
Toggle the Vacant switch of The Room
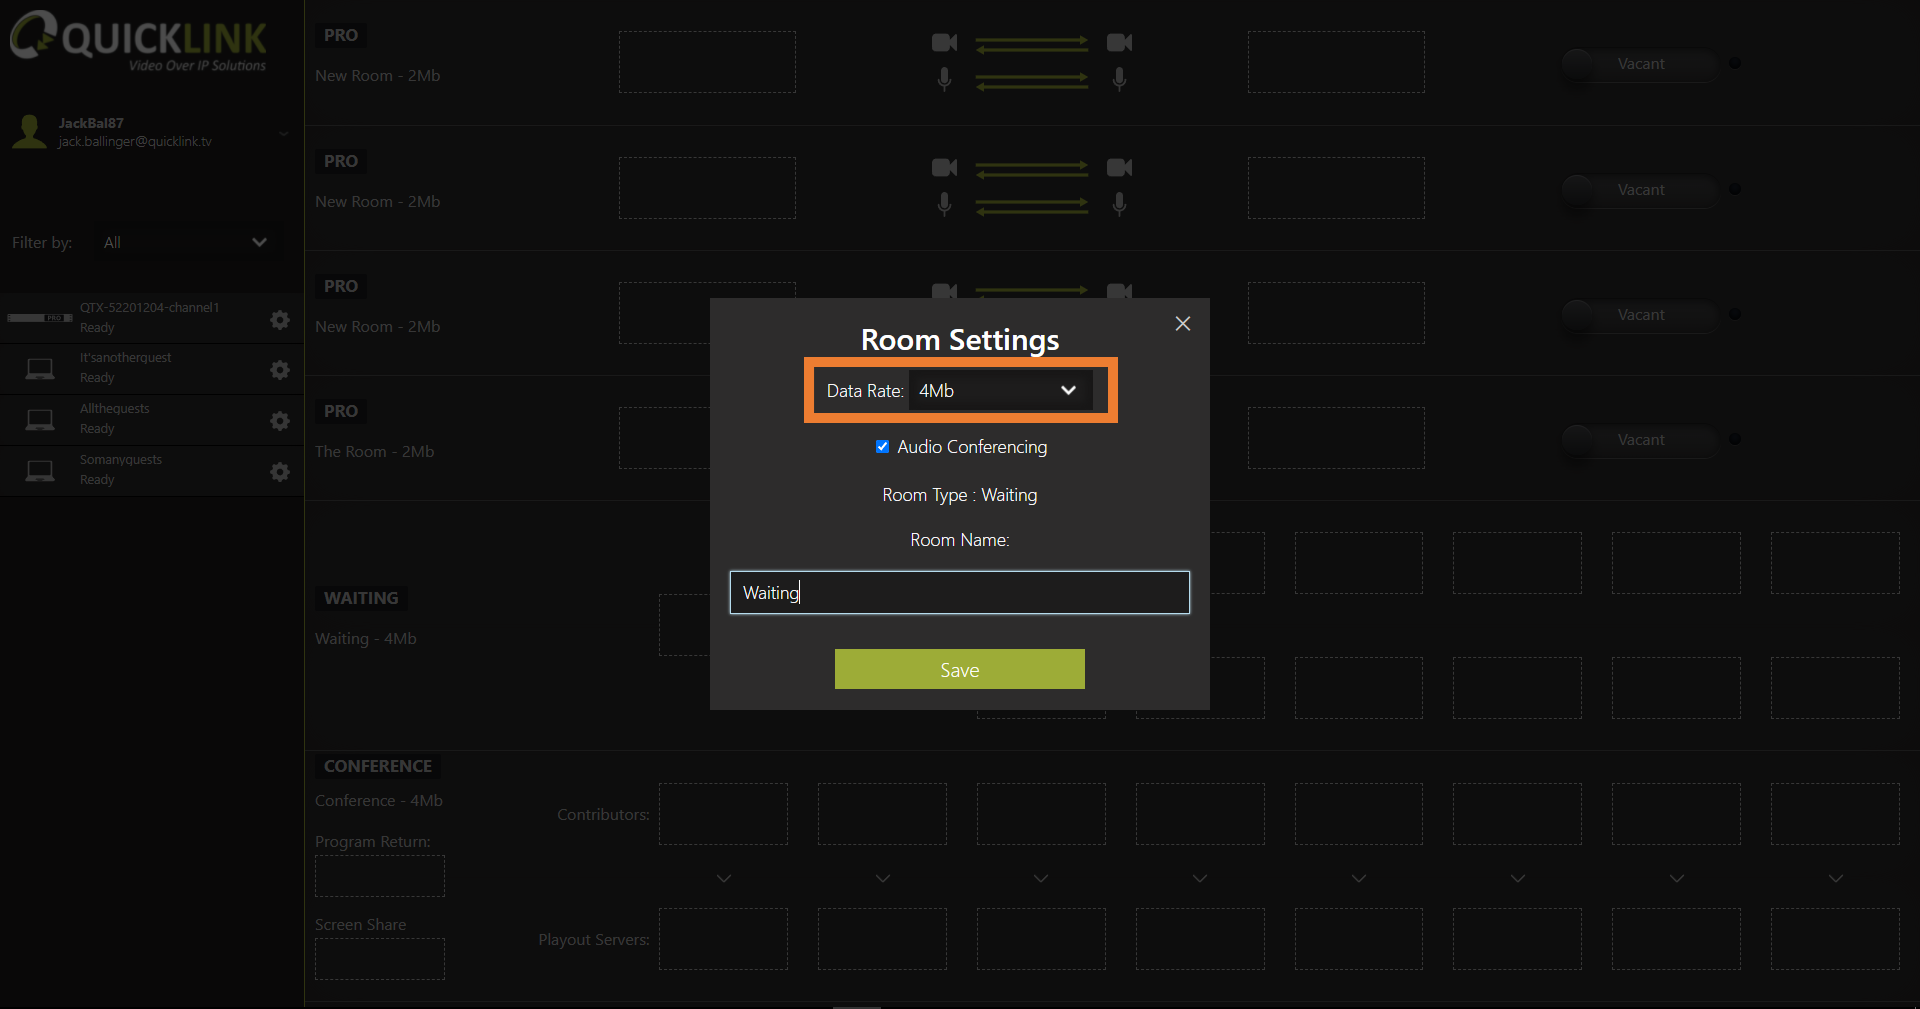(1638, 440)
